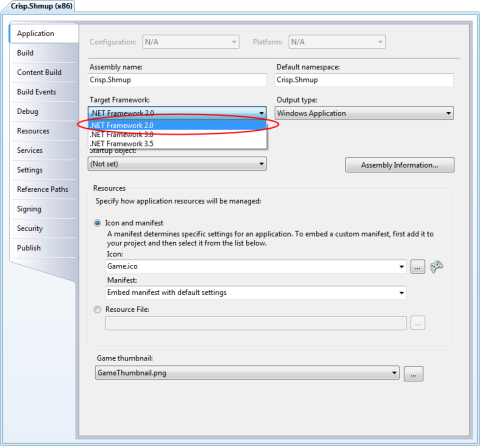Viewport: 480px width, 446px height.
Task: Open the Manifest dropdown list
Action: [256, 293]
